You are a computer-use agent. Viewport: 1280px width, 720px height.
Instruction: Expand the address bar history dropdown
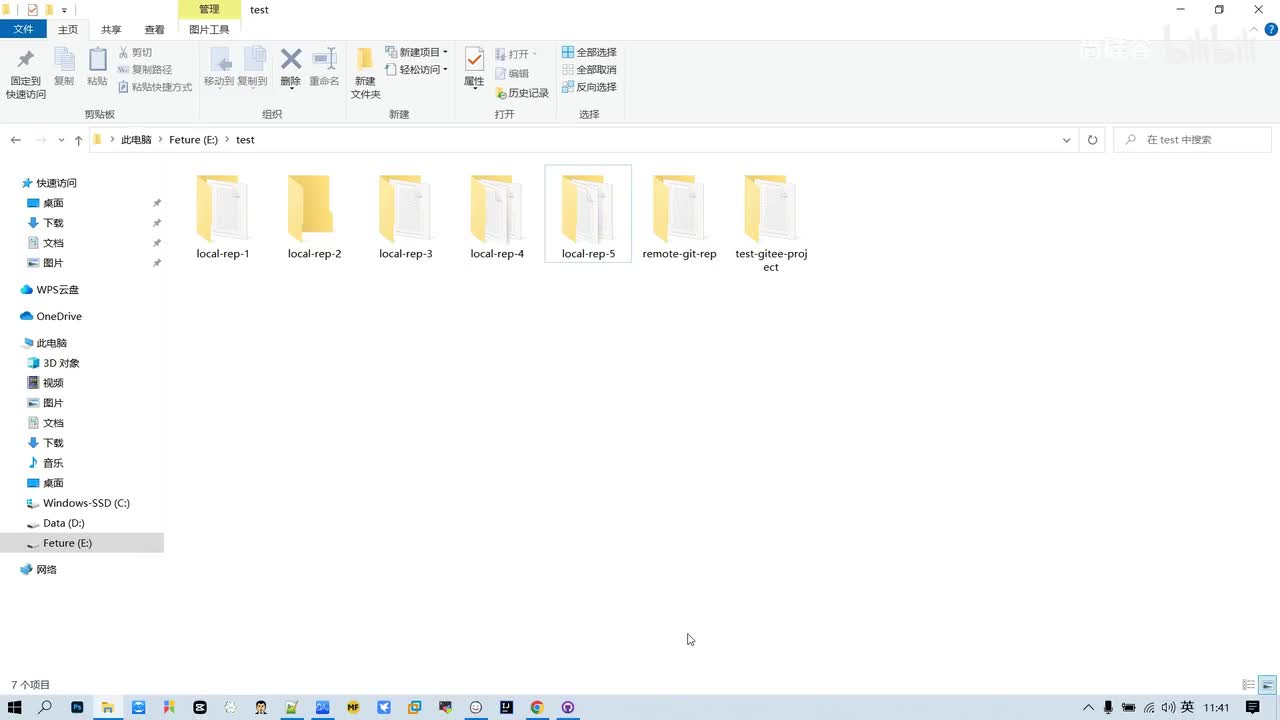pyautogui.click(x=1066, y=140)
